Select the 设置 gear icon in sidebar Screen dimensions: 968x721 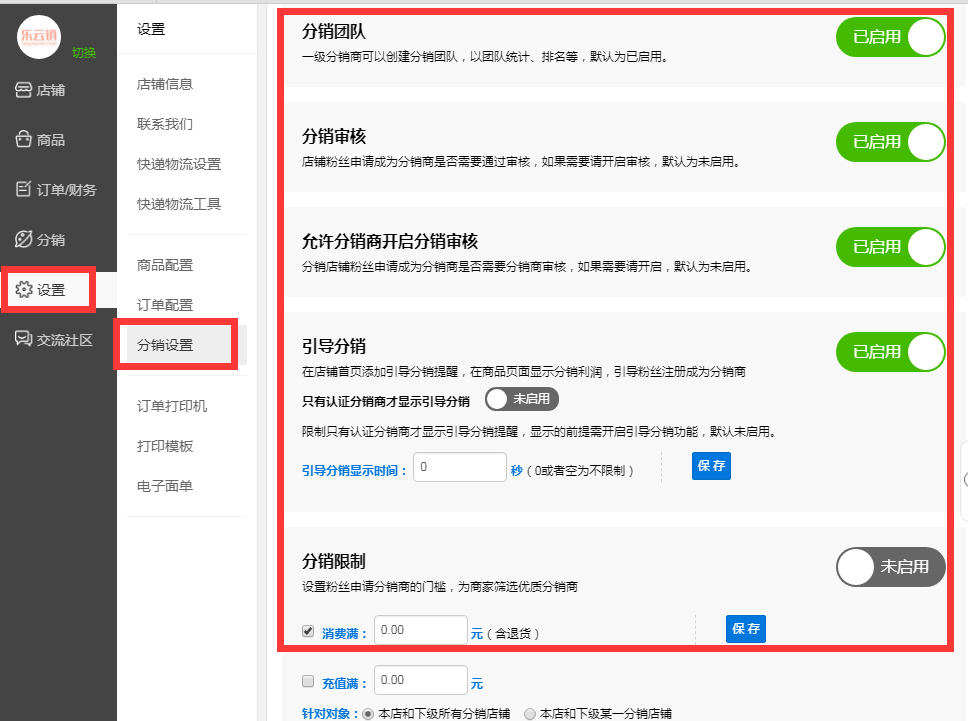pos(24,290)
